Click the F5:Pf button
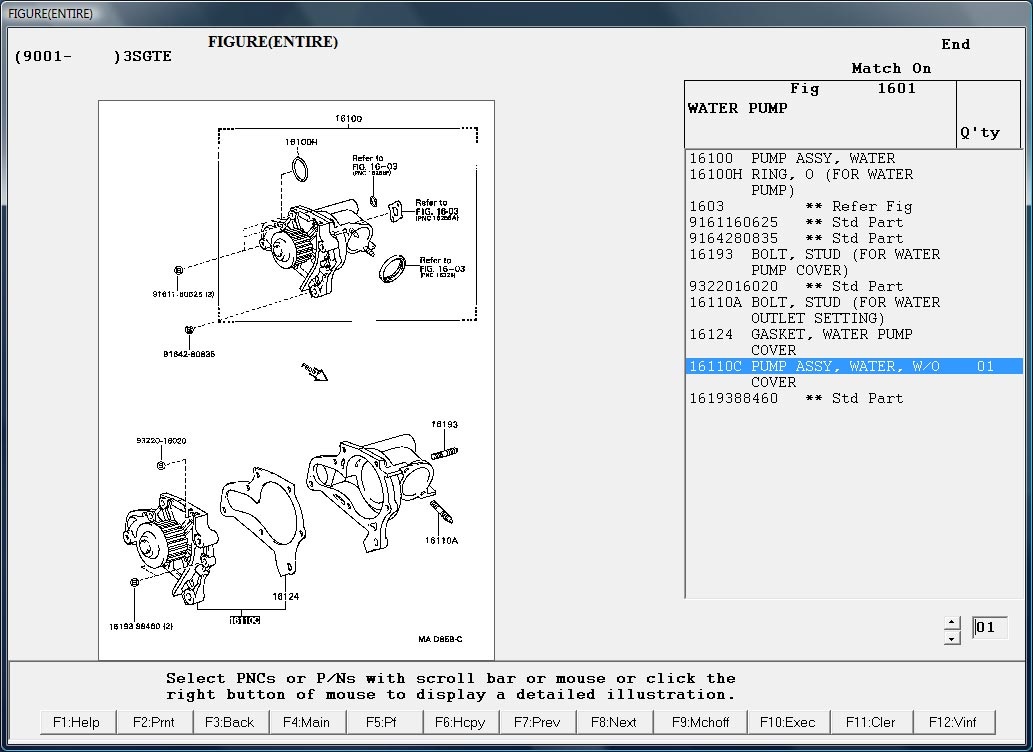Image resolution: width=1033 pixels, height=752 pixels. [x=382, y=722]
